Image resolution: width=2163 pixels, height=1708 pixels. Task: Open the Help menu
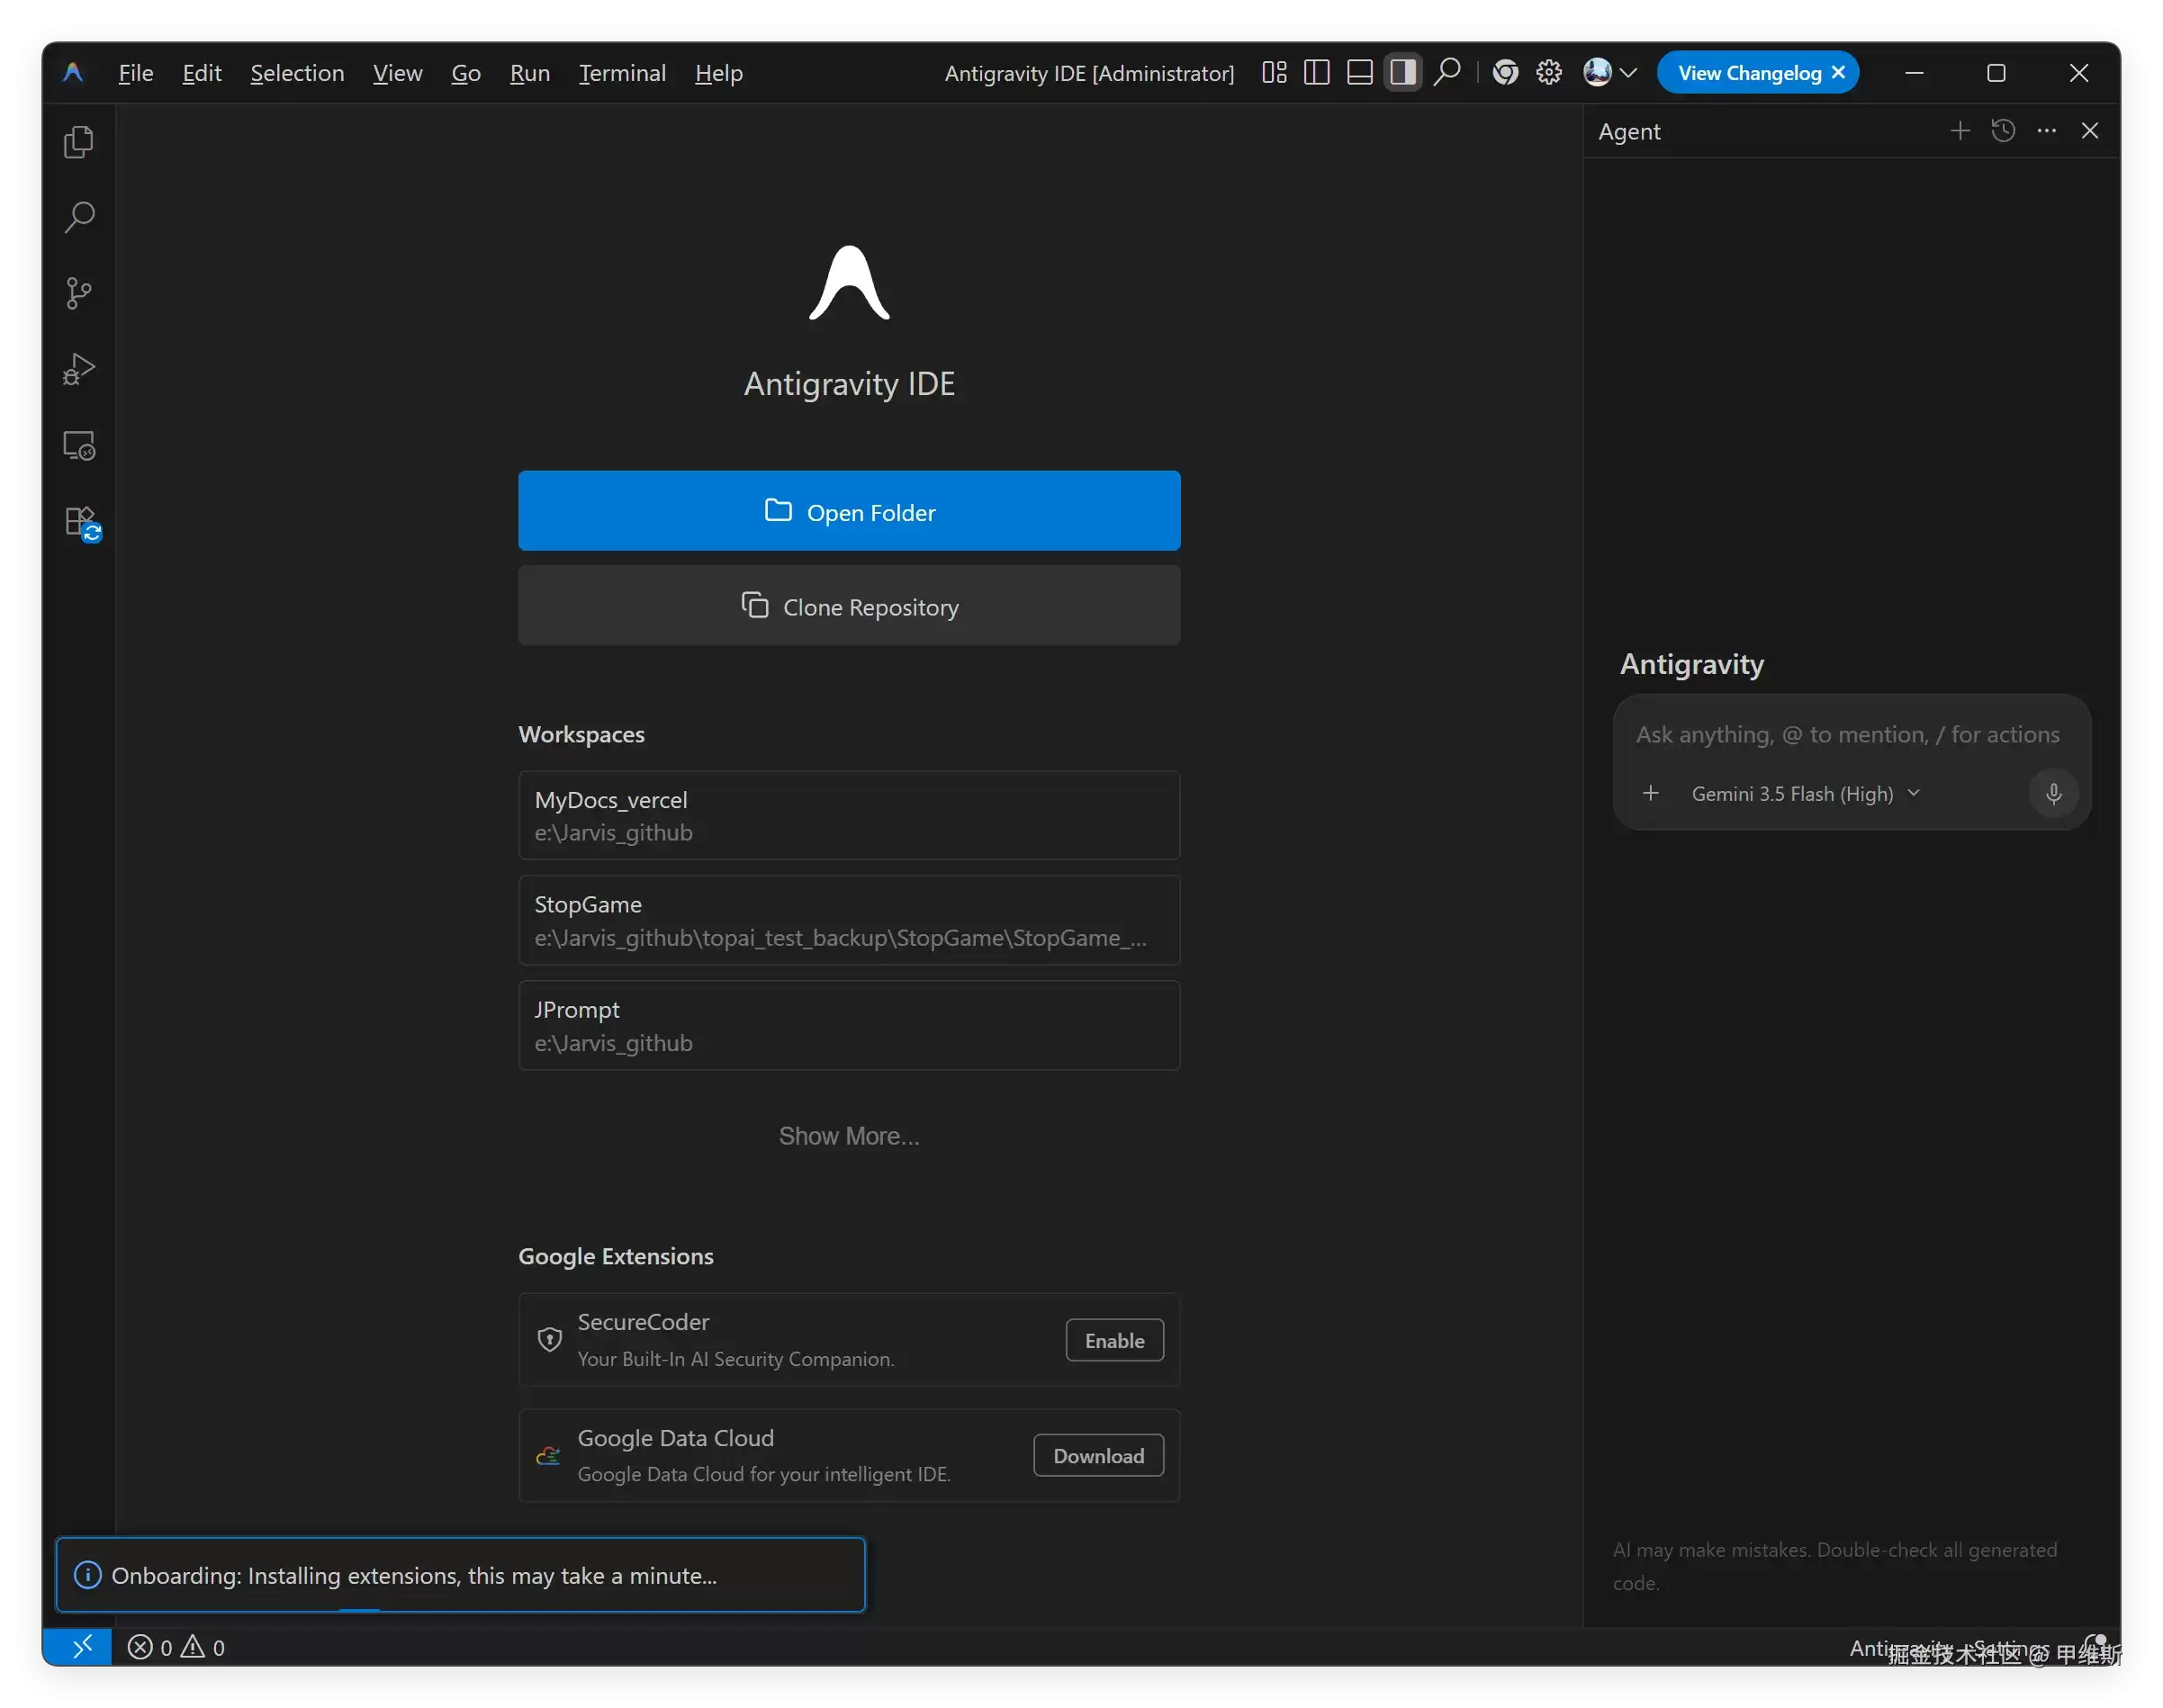click(x=719, y=73)
